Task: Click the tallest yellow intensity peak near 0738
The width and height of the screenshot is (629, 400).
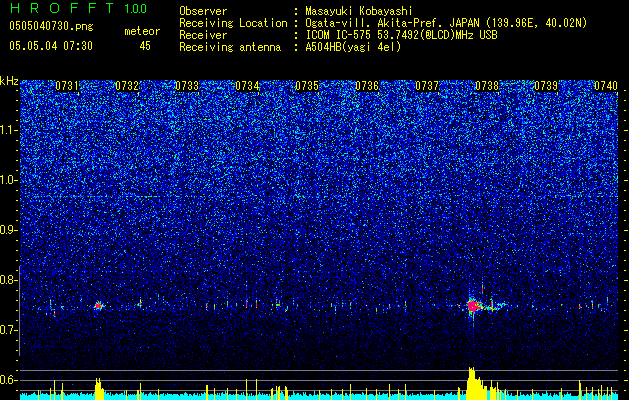Action: coord(472,383)
